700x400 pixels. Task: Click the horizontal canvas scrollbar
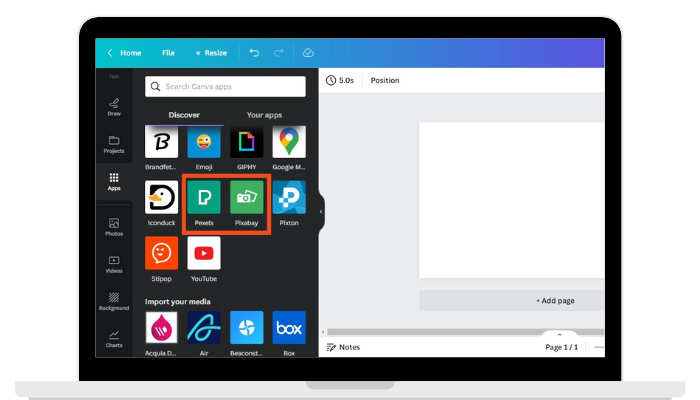coord(464,332)
